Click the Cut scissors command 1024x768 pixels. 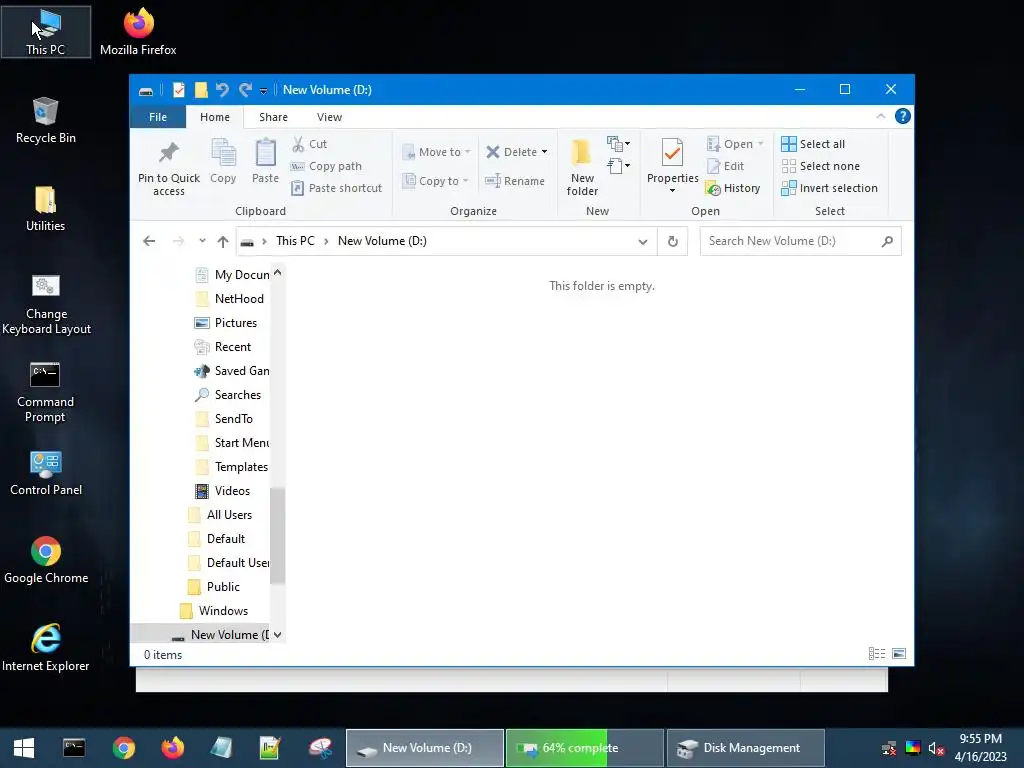click(x=309, y=144)
